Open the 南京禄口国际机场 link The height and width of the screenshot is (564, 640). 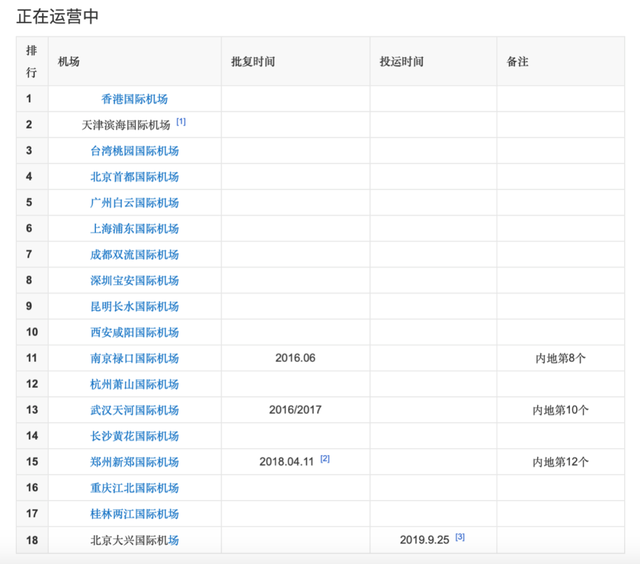click(134, 358)
